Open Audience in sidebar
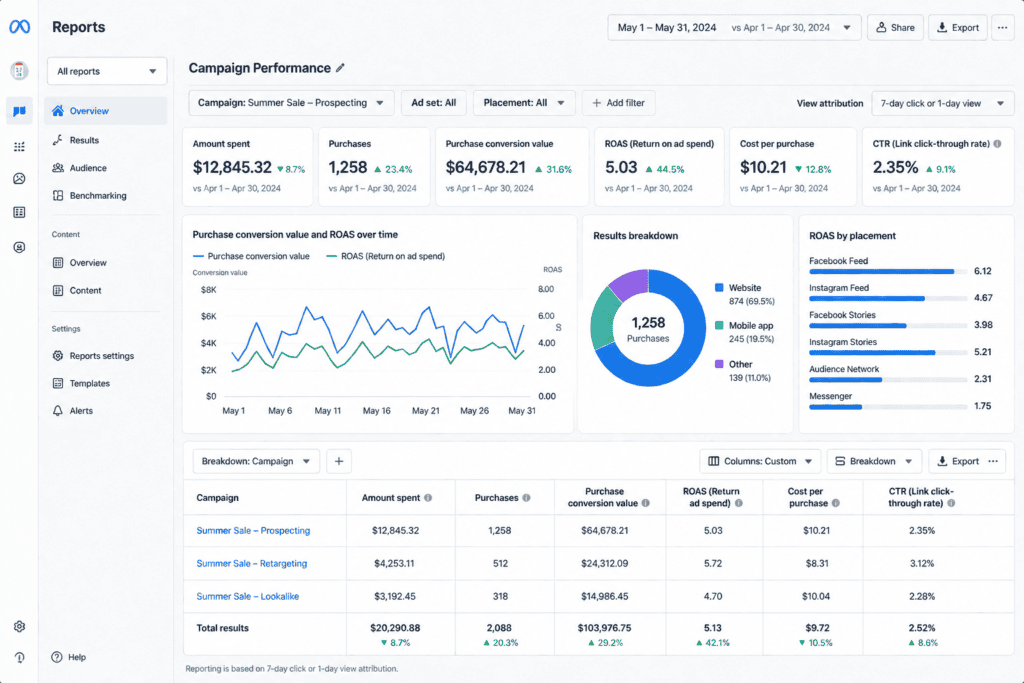 coord(106,168)
